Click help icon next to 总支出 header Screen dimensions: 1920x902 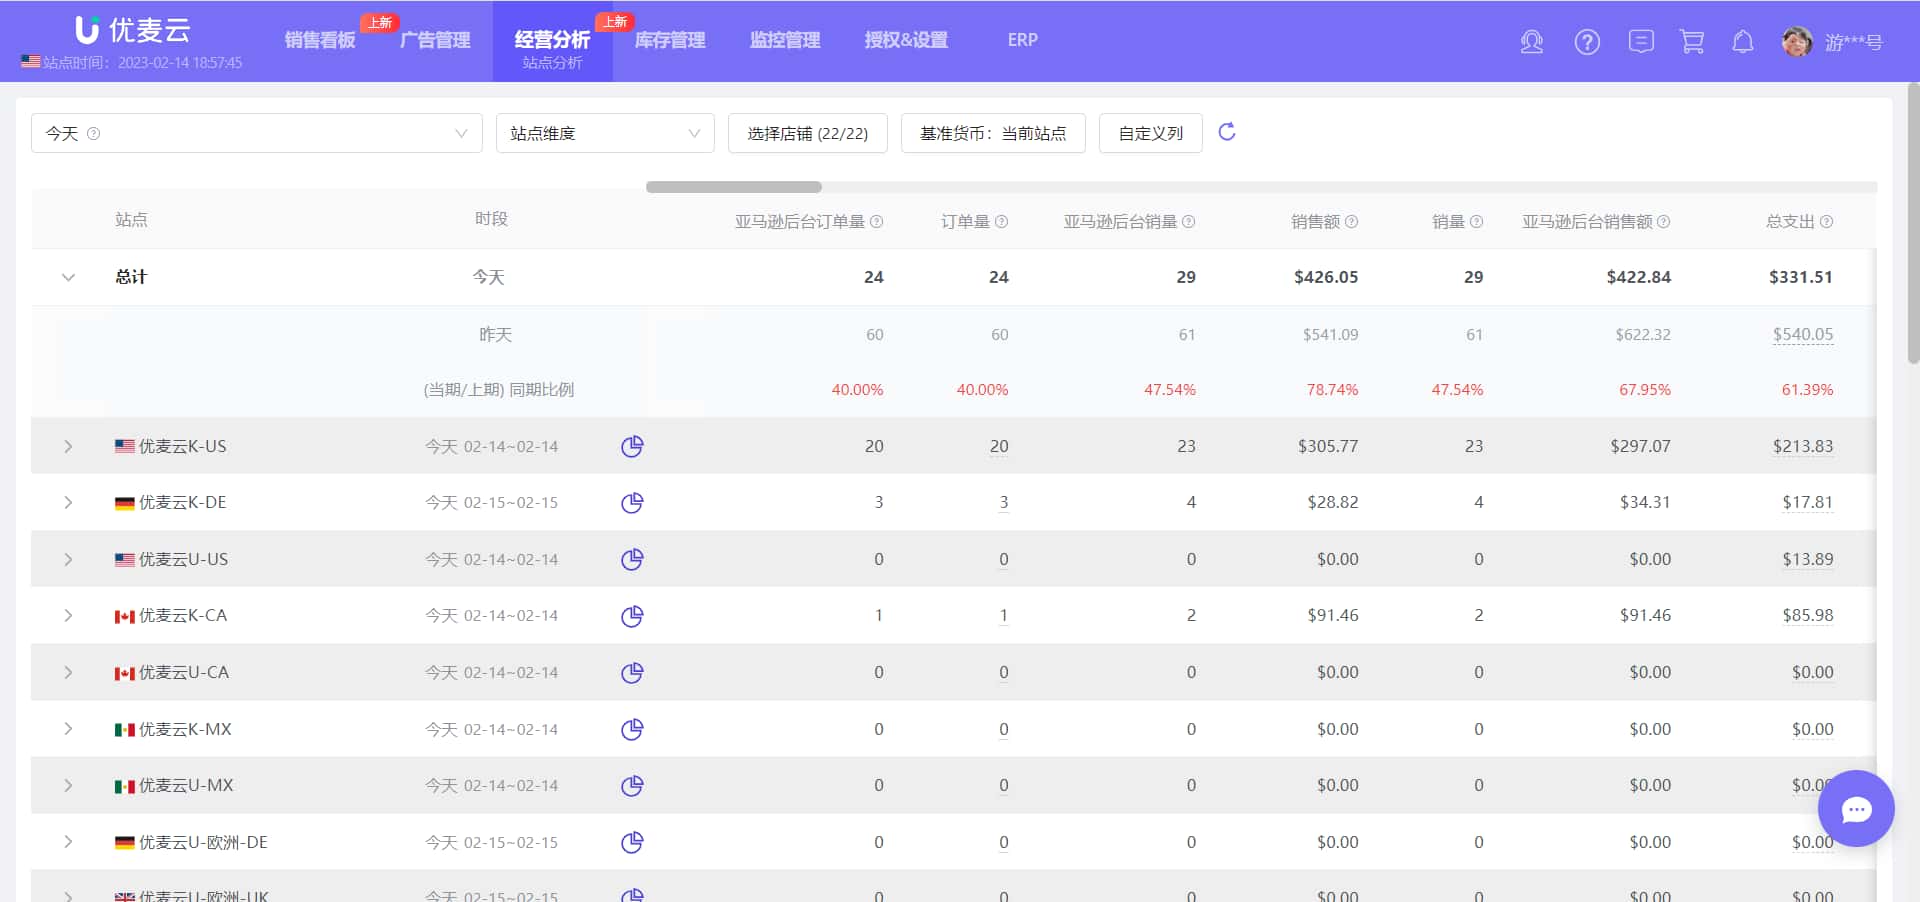1826,221
